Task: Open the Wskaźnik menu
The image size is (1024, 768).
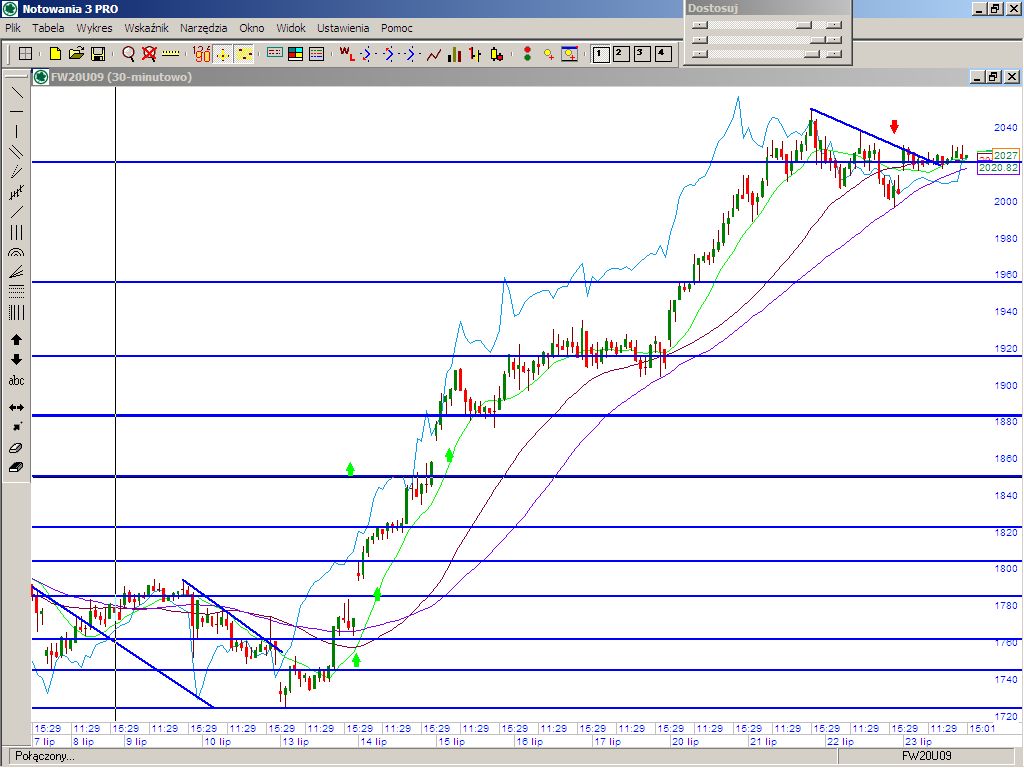Action: pos(146,28)
